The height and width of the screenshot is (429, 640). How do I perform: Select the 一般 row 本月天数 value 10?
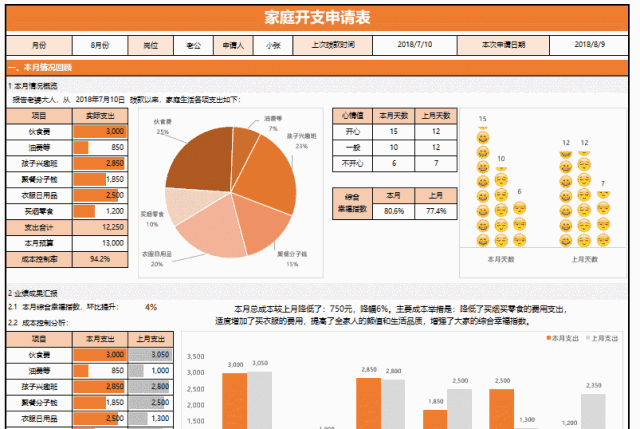click(393, 147)
